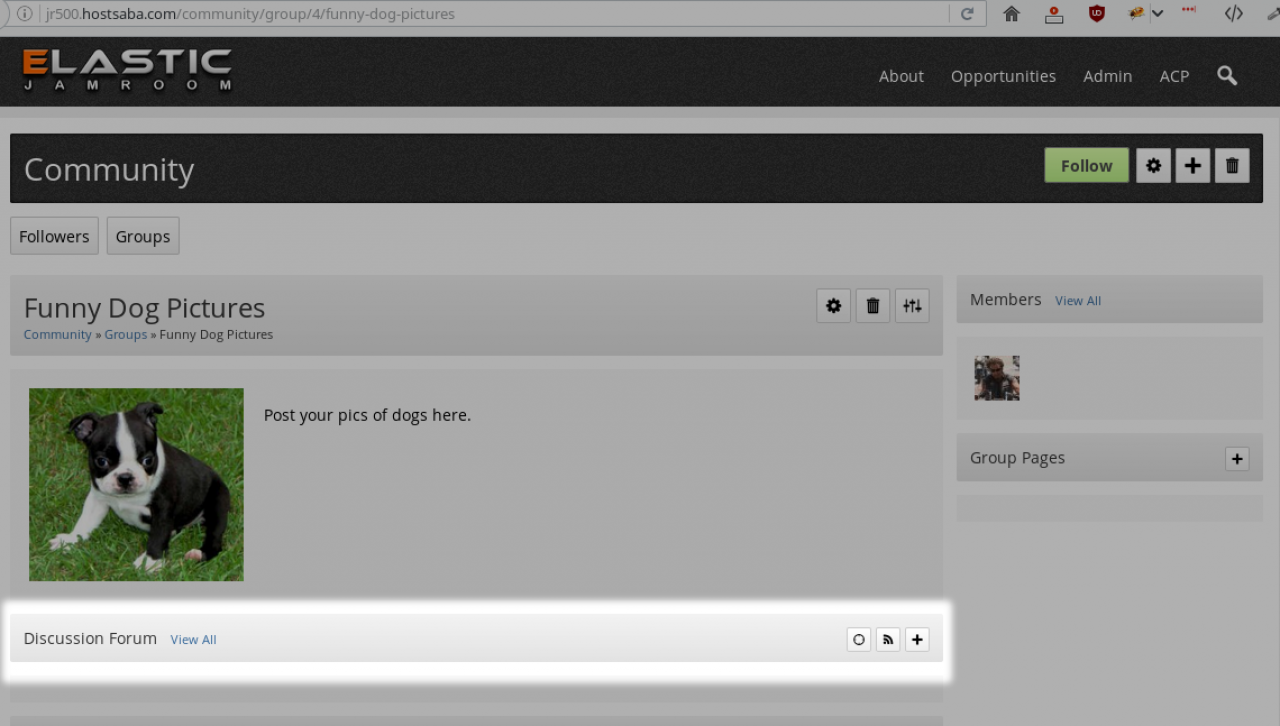Go to the browser home page icon
The height and width of the screenshot is (726, 1280).
tap(1011, 14)
